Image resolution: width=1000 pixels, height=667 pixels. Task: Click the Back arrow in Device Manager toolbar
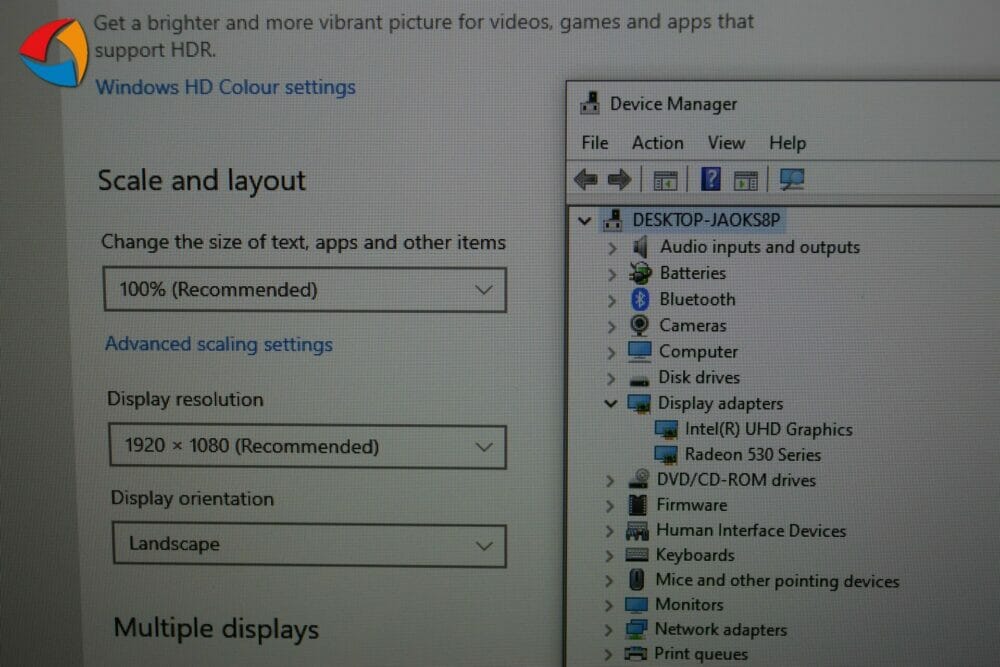(585, 180)
